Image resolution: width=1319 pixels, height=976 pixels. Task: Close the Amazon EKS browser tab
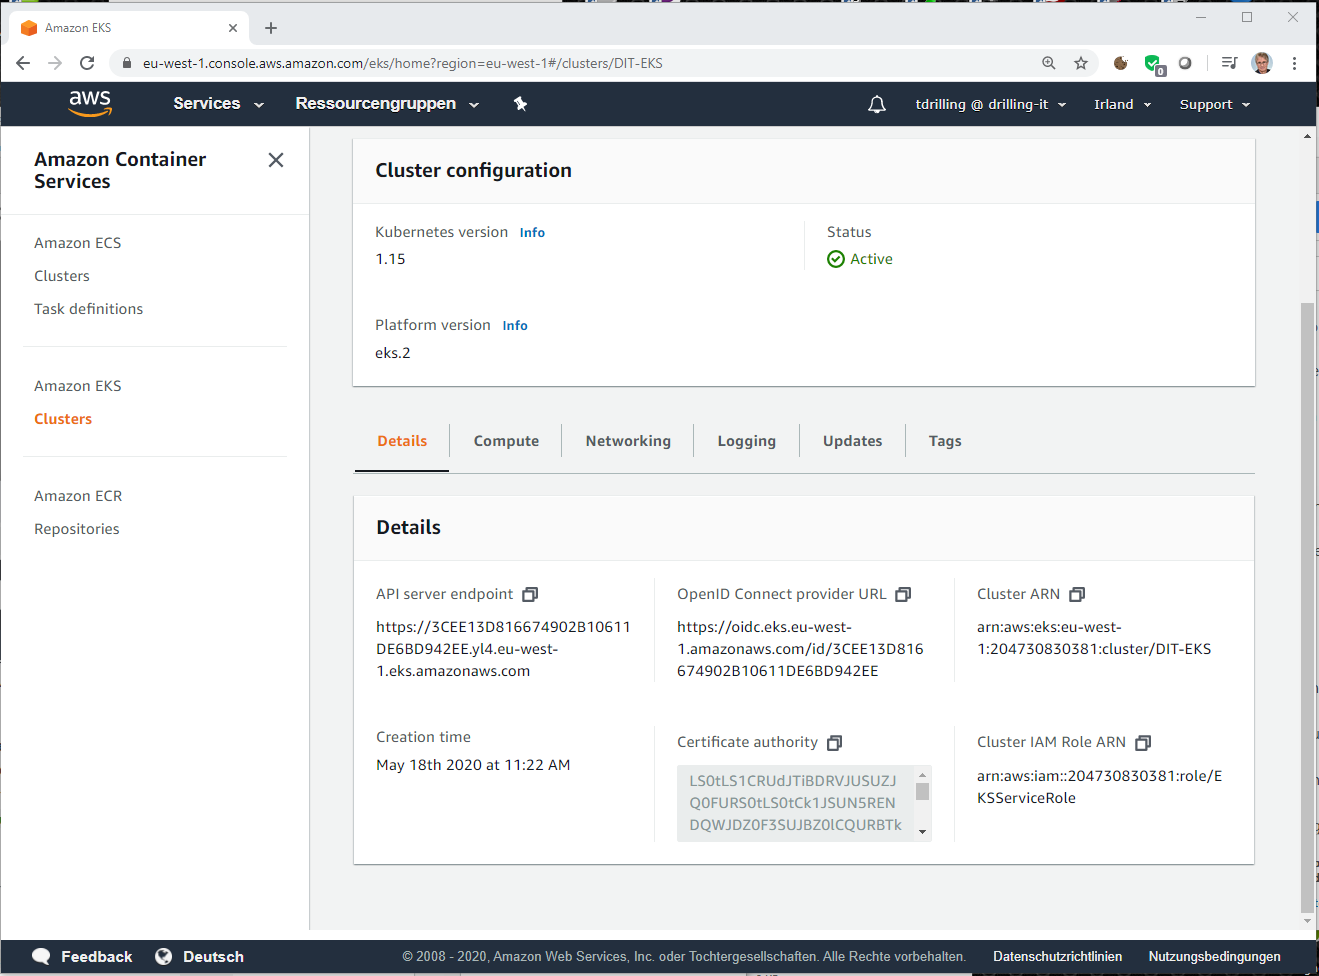point(233,28)
